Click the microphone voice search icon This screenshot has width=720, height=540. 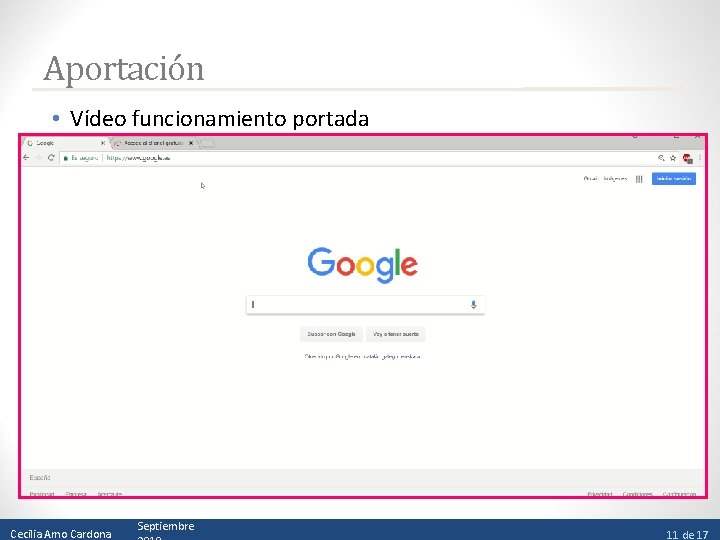tap(473, 304)
